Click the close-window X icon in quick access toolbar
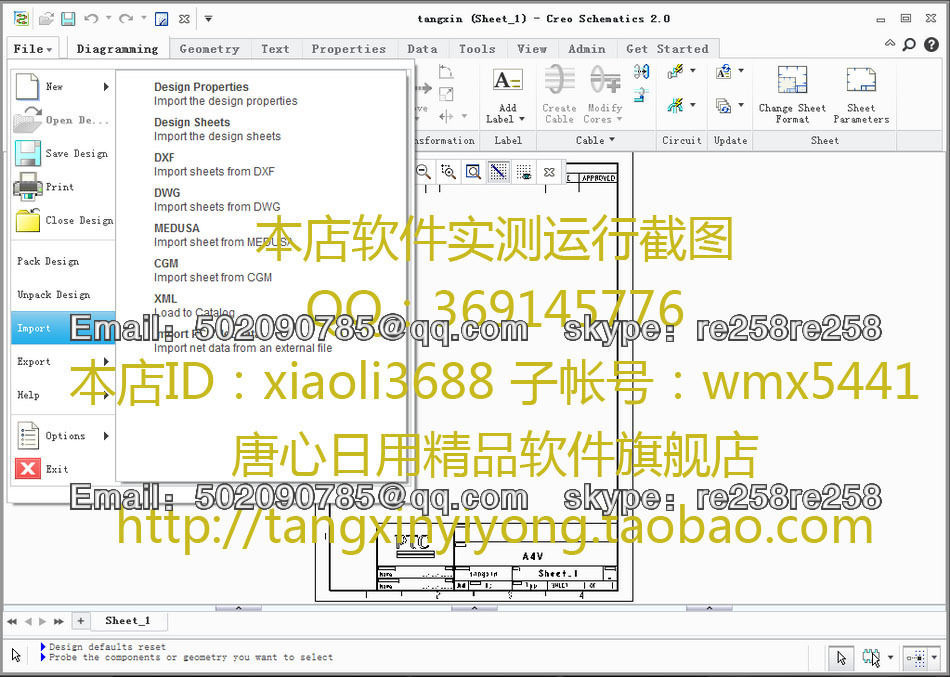 (184, 19)
